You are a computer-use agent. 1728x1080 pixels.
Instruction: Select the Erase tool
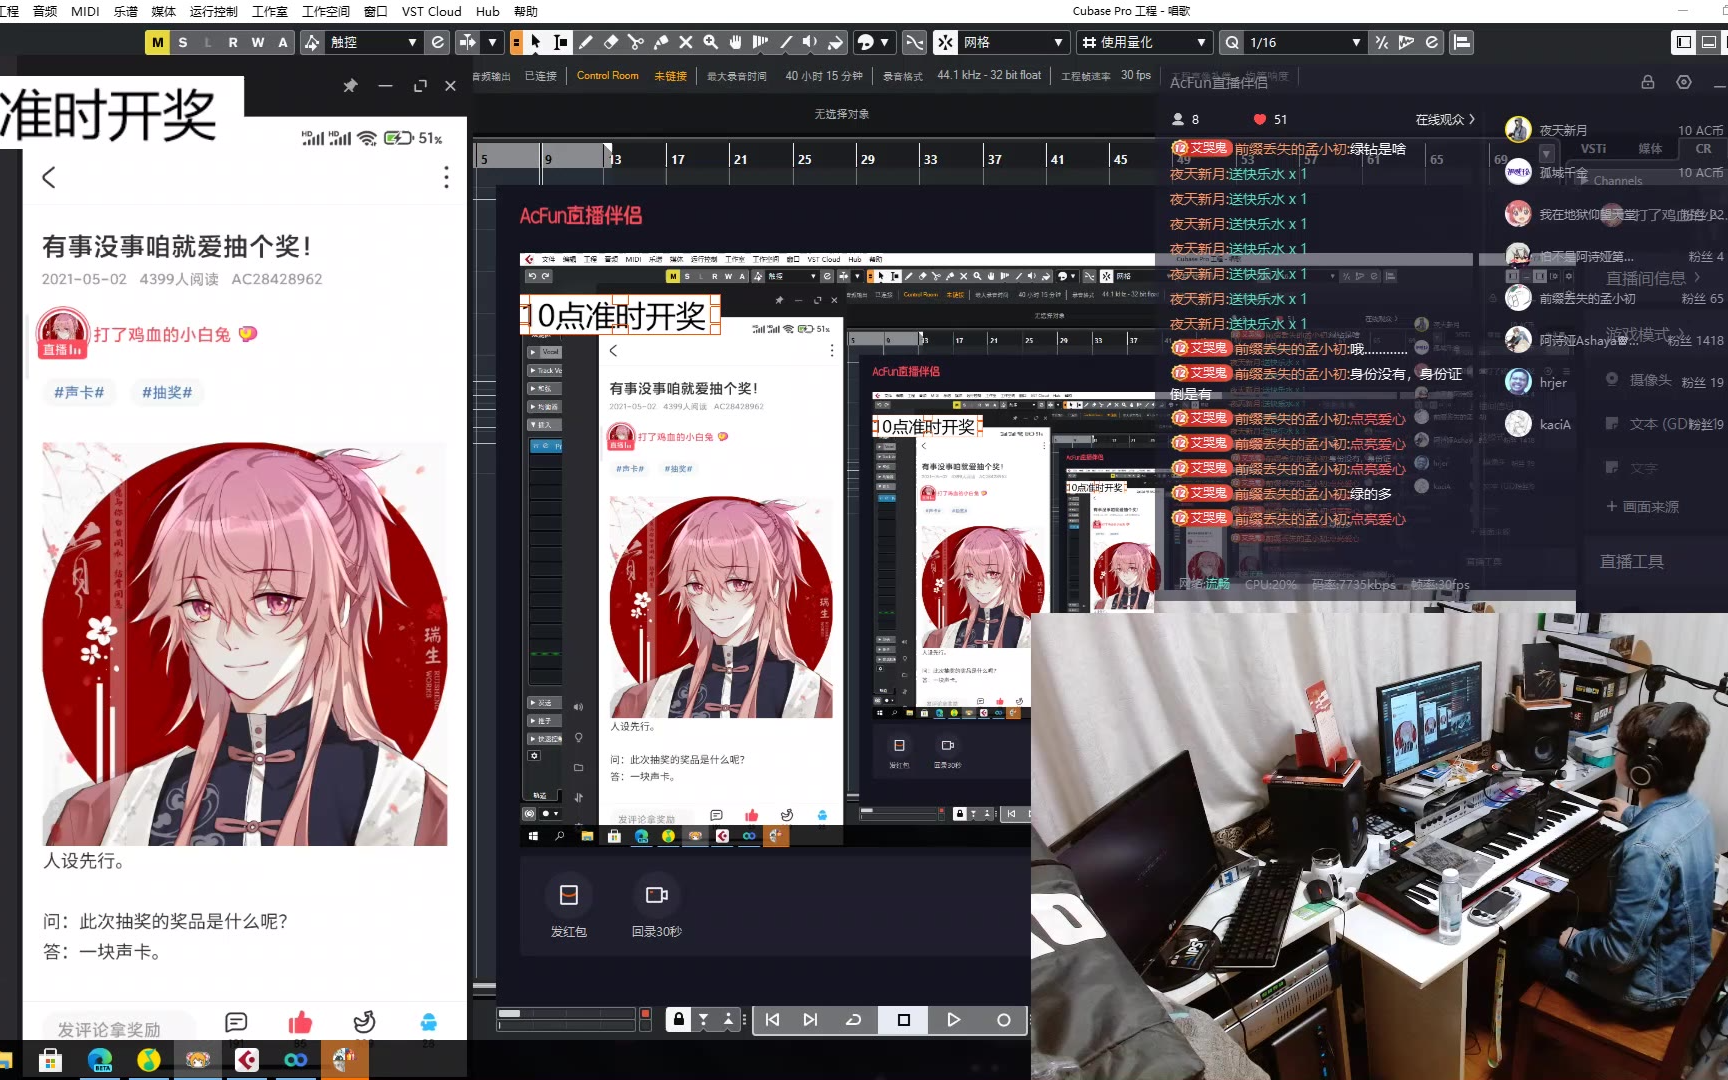tap(611, 42)
